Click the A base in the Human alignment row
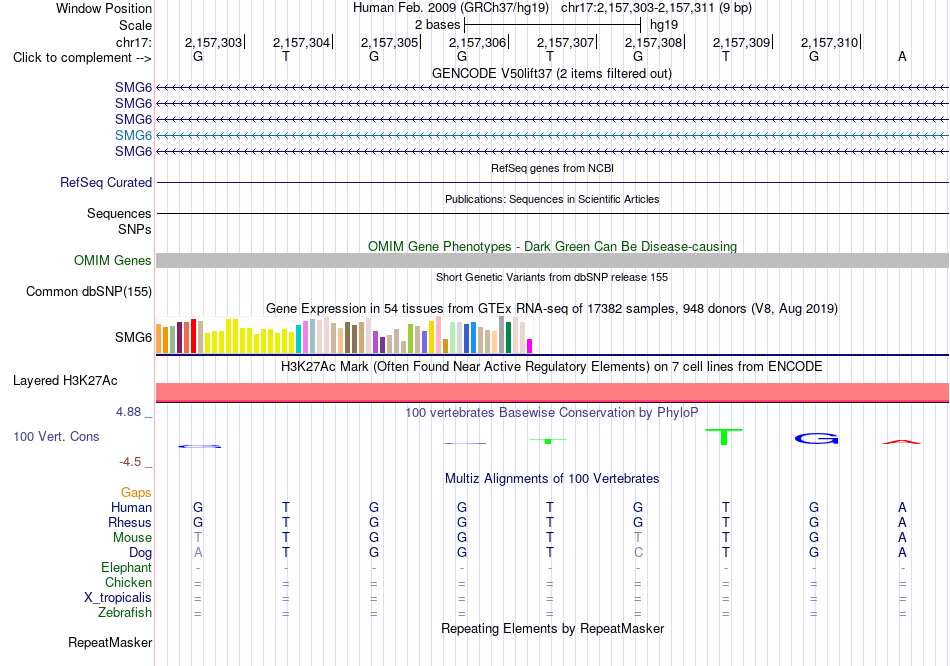The width and height of the screenshot is (950, 666). pos(902,507)
